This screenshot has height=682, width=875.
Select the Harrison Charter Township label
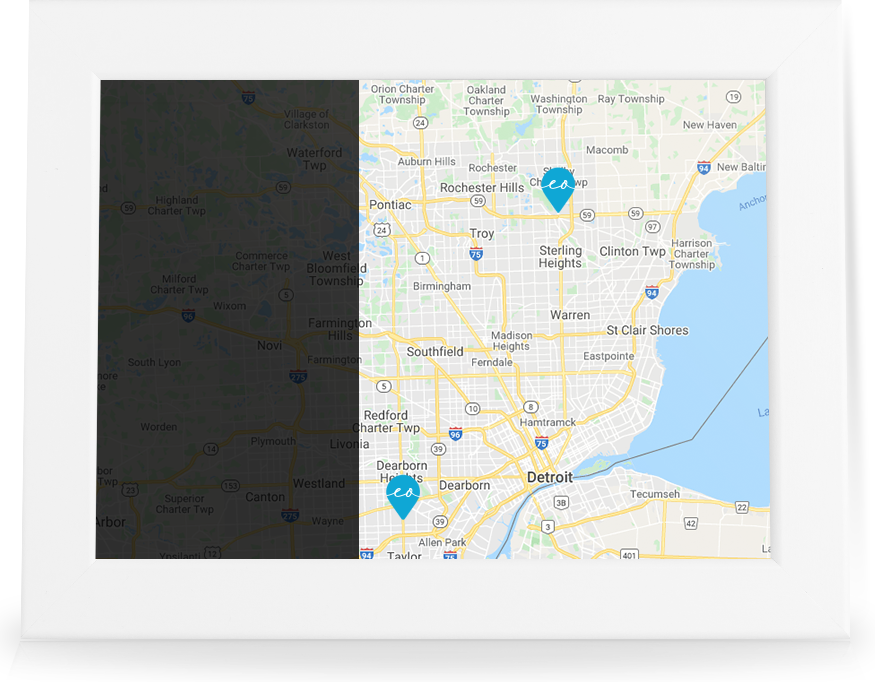click(x=692, y=254)
